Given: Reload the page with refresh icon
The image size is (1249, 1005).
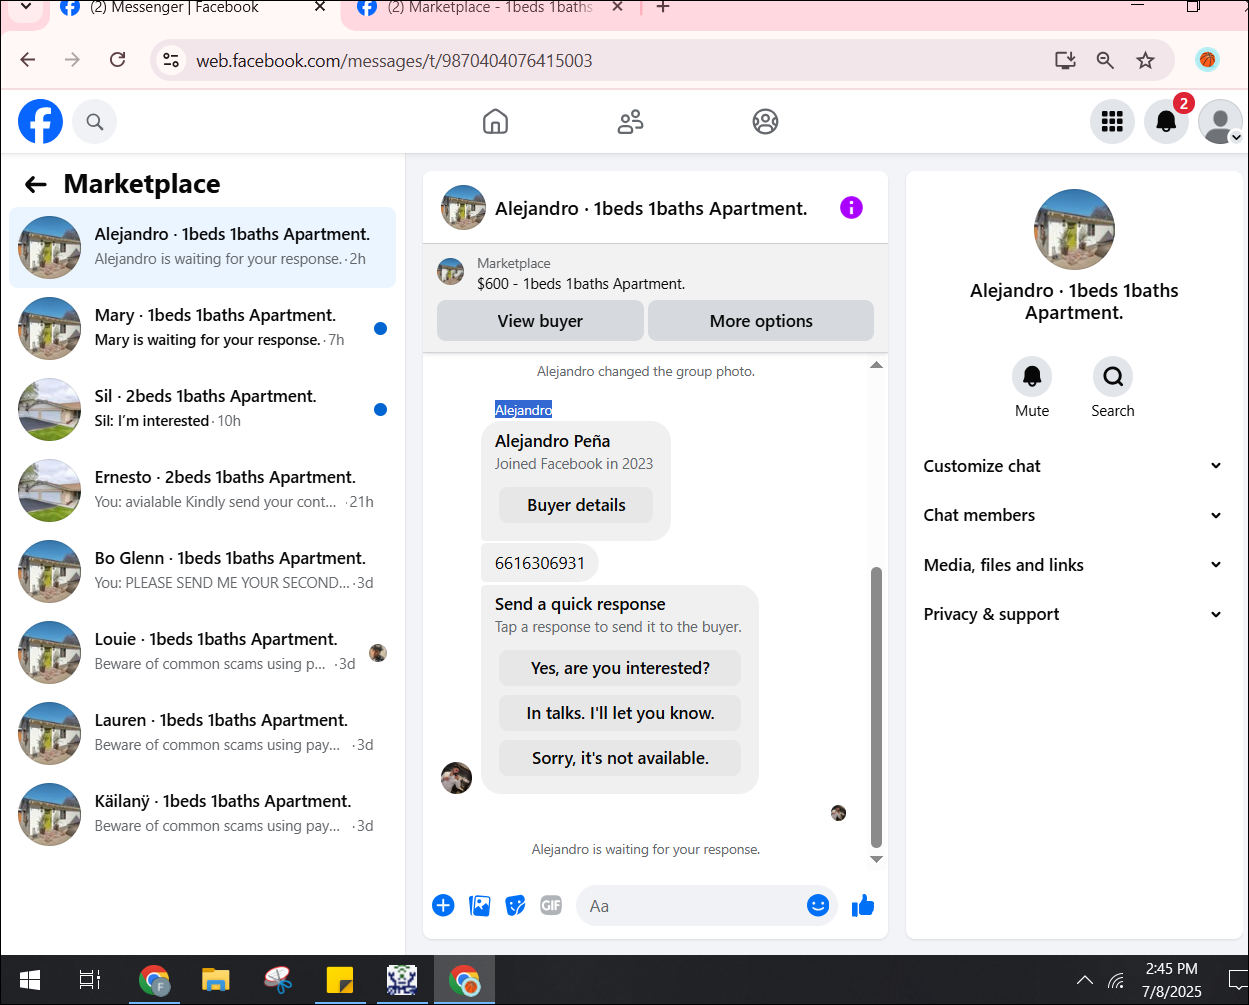Looking at the screenshot, I should pos(117,60).
